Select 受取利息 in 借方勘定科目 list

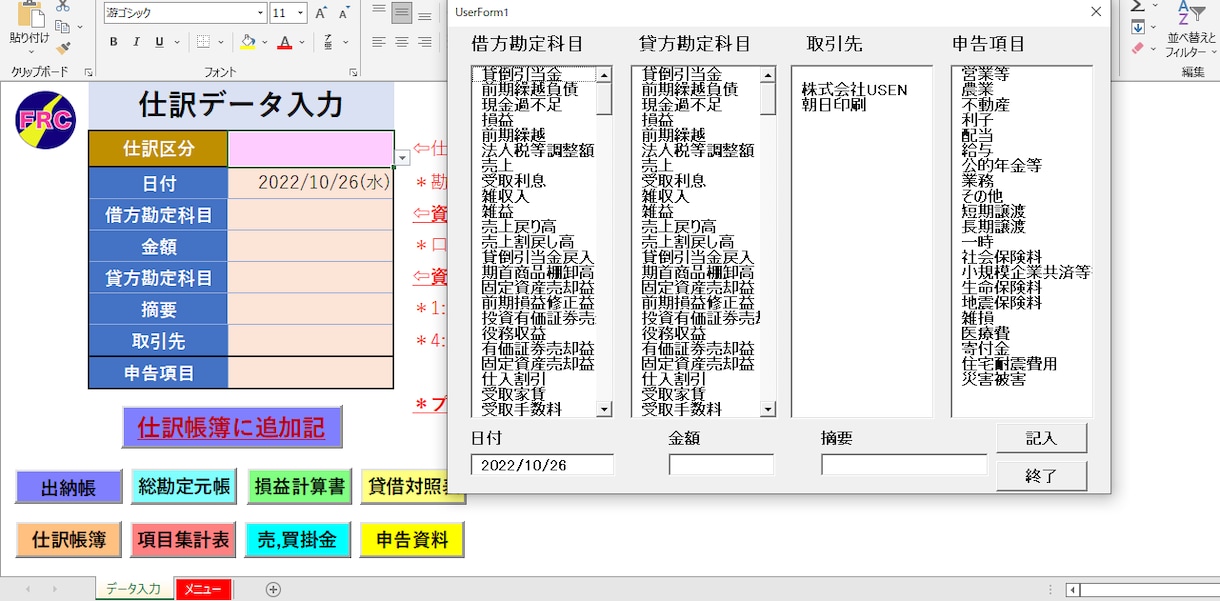coord(514,181)
